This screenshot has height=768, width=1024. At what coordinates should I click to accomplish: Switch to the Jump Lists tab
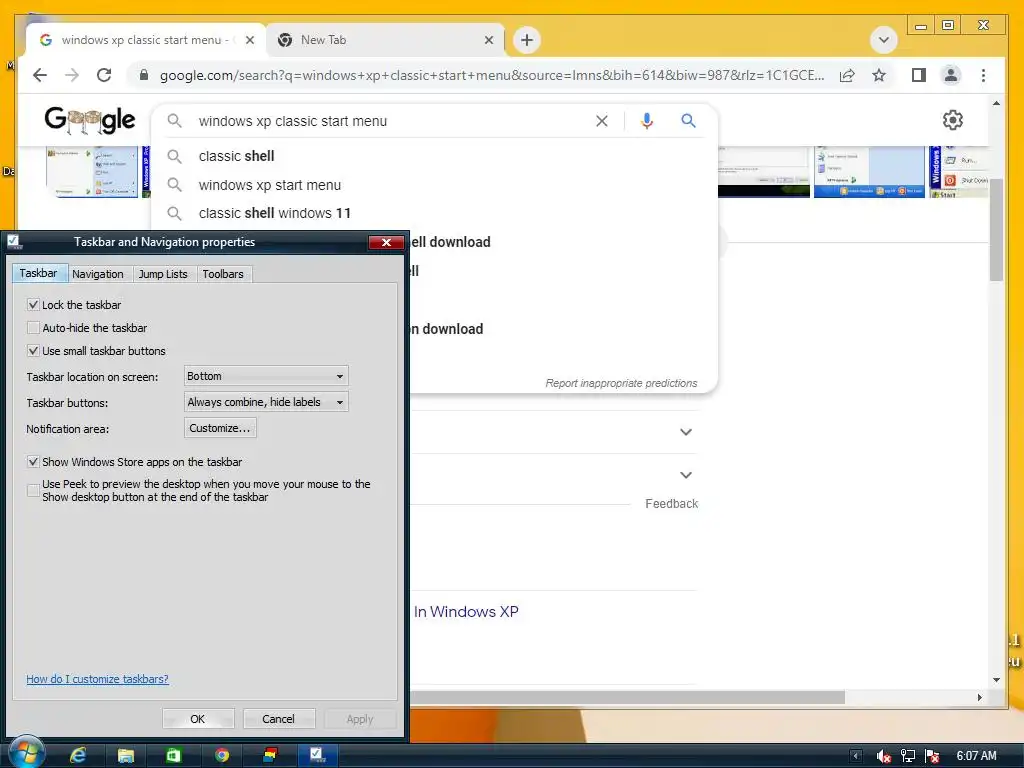click(x=163, y=274)
